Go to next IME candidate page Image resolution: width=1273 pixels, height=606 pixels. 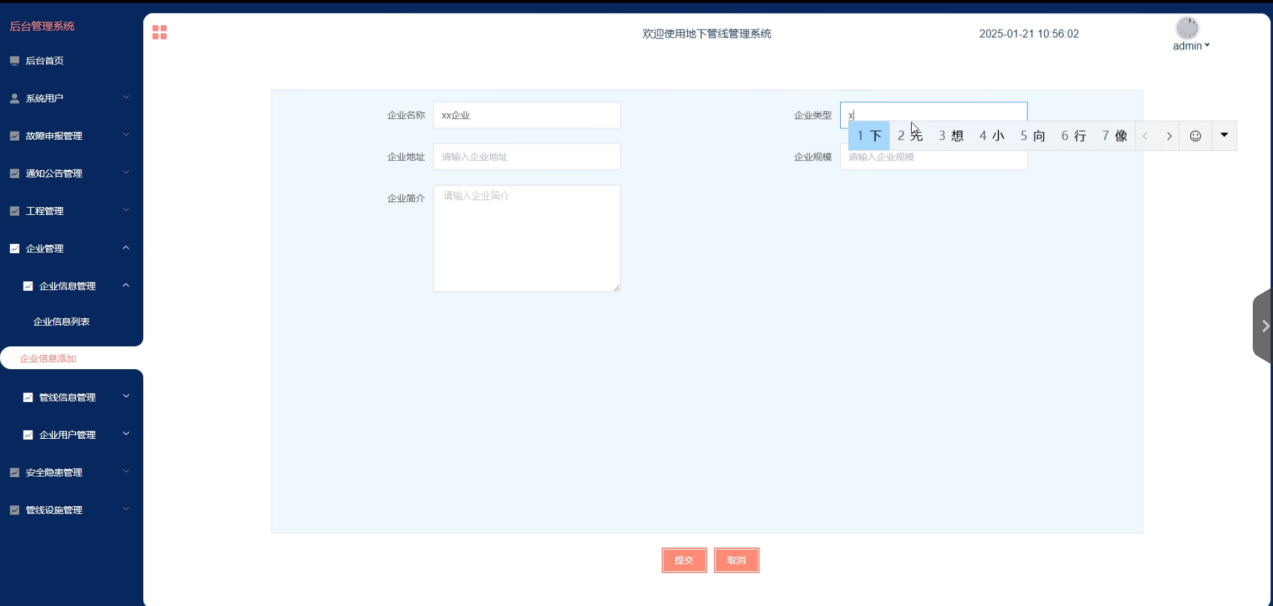click(x=1169, y=136)
